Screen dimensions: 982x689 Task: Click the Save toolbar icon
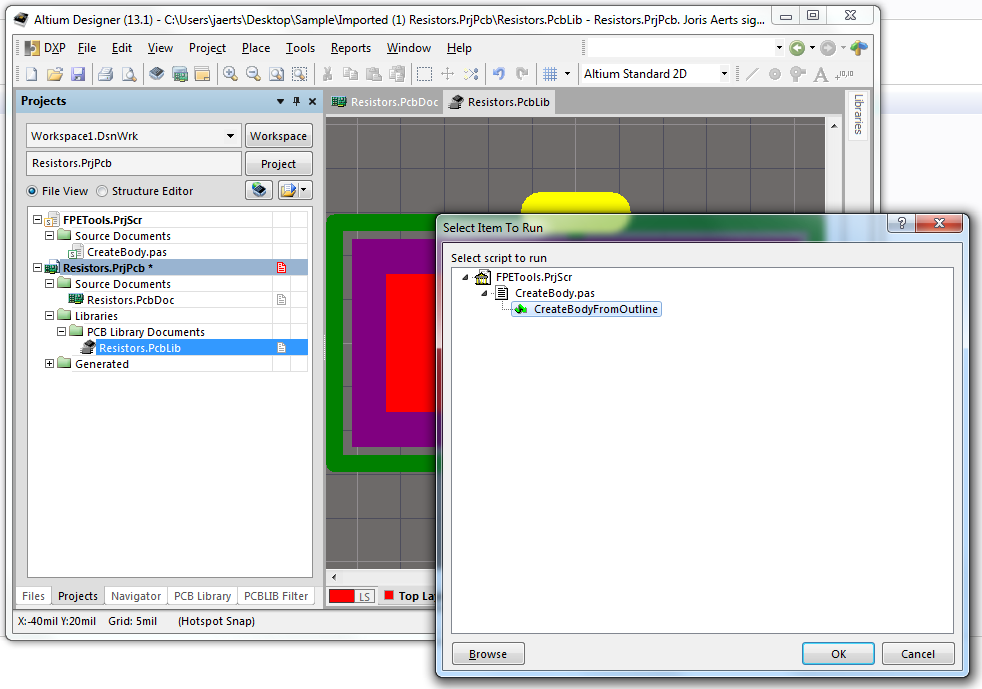[78, 74]
